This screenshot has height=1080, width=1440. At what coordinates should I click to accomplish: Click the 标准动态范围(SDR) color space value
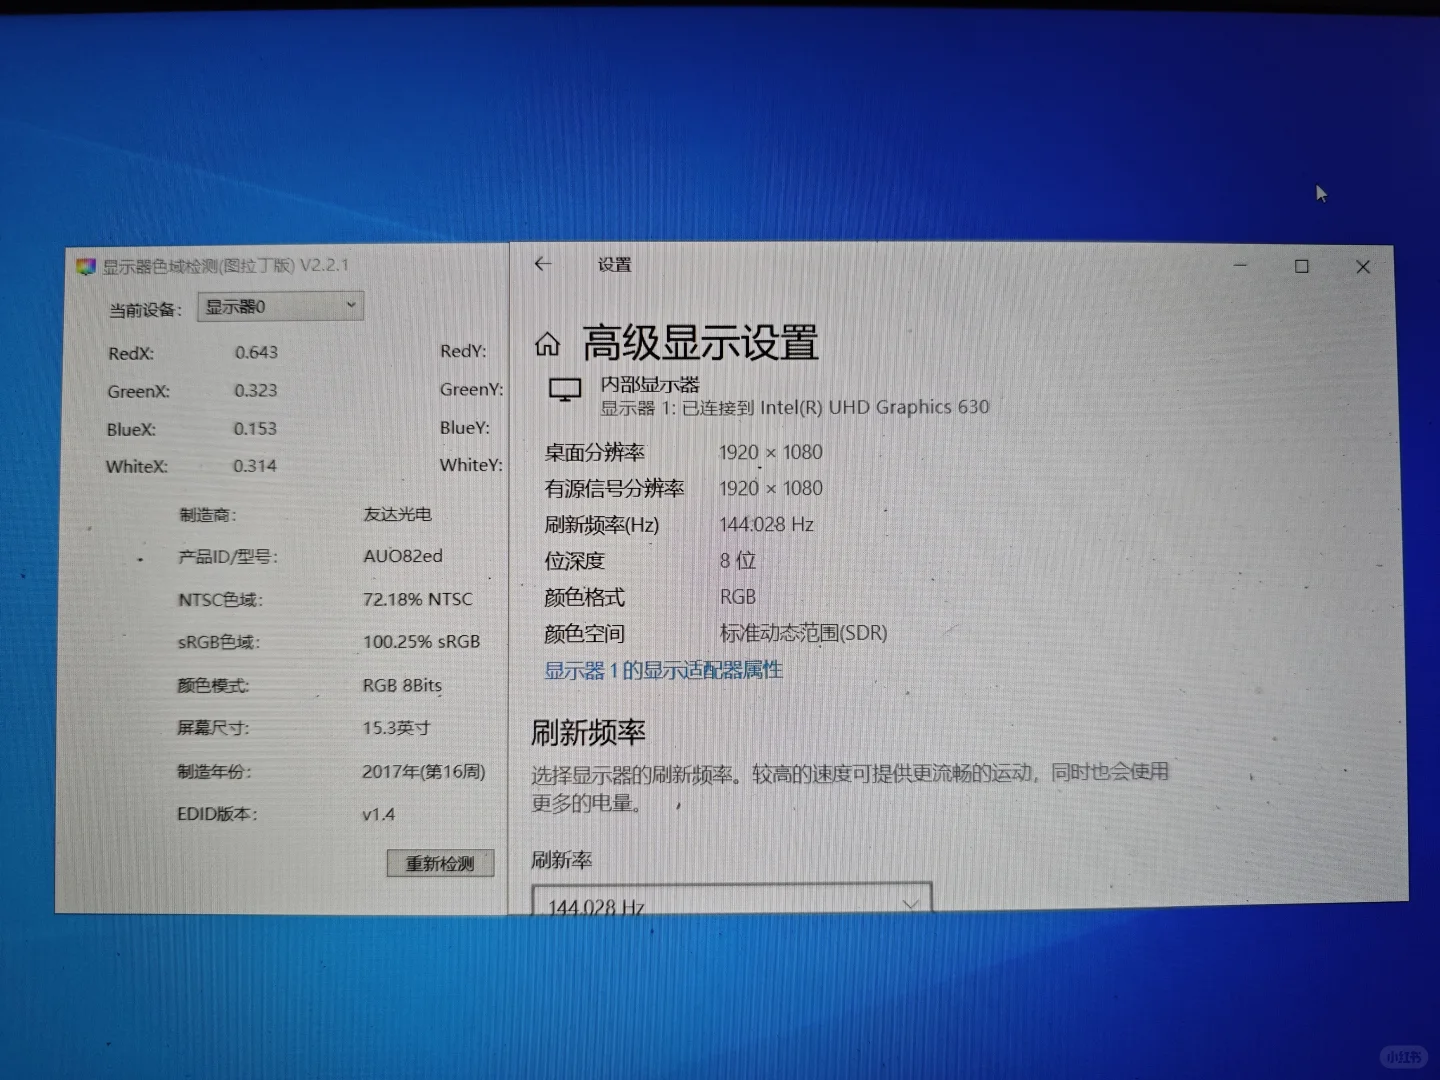[803, 633]
